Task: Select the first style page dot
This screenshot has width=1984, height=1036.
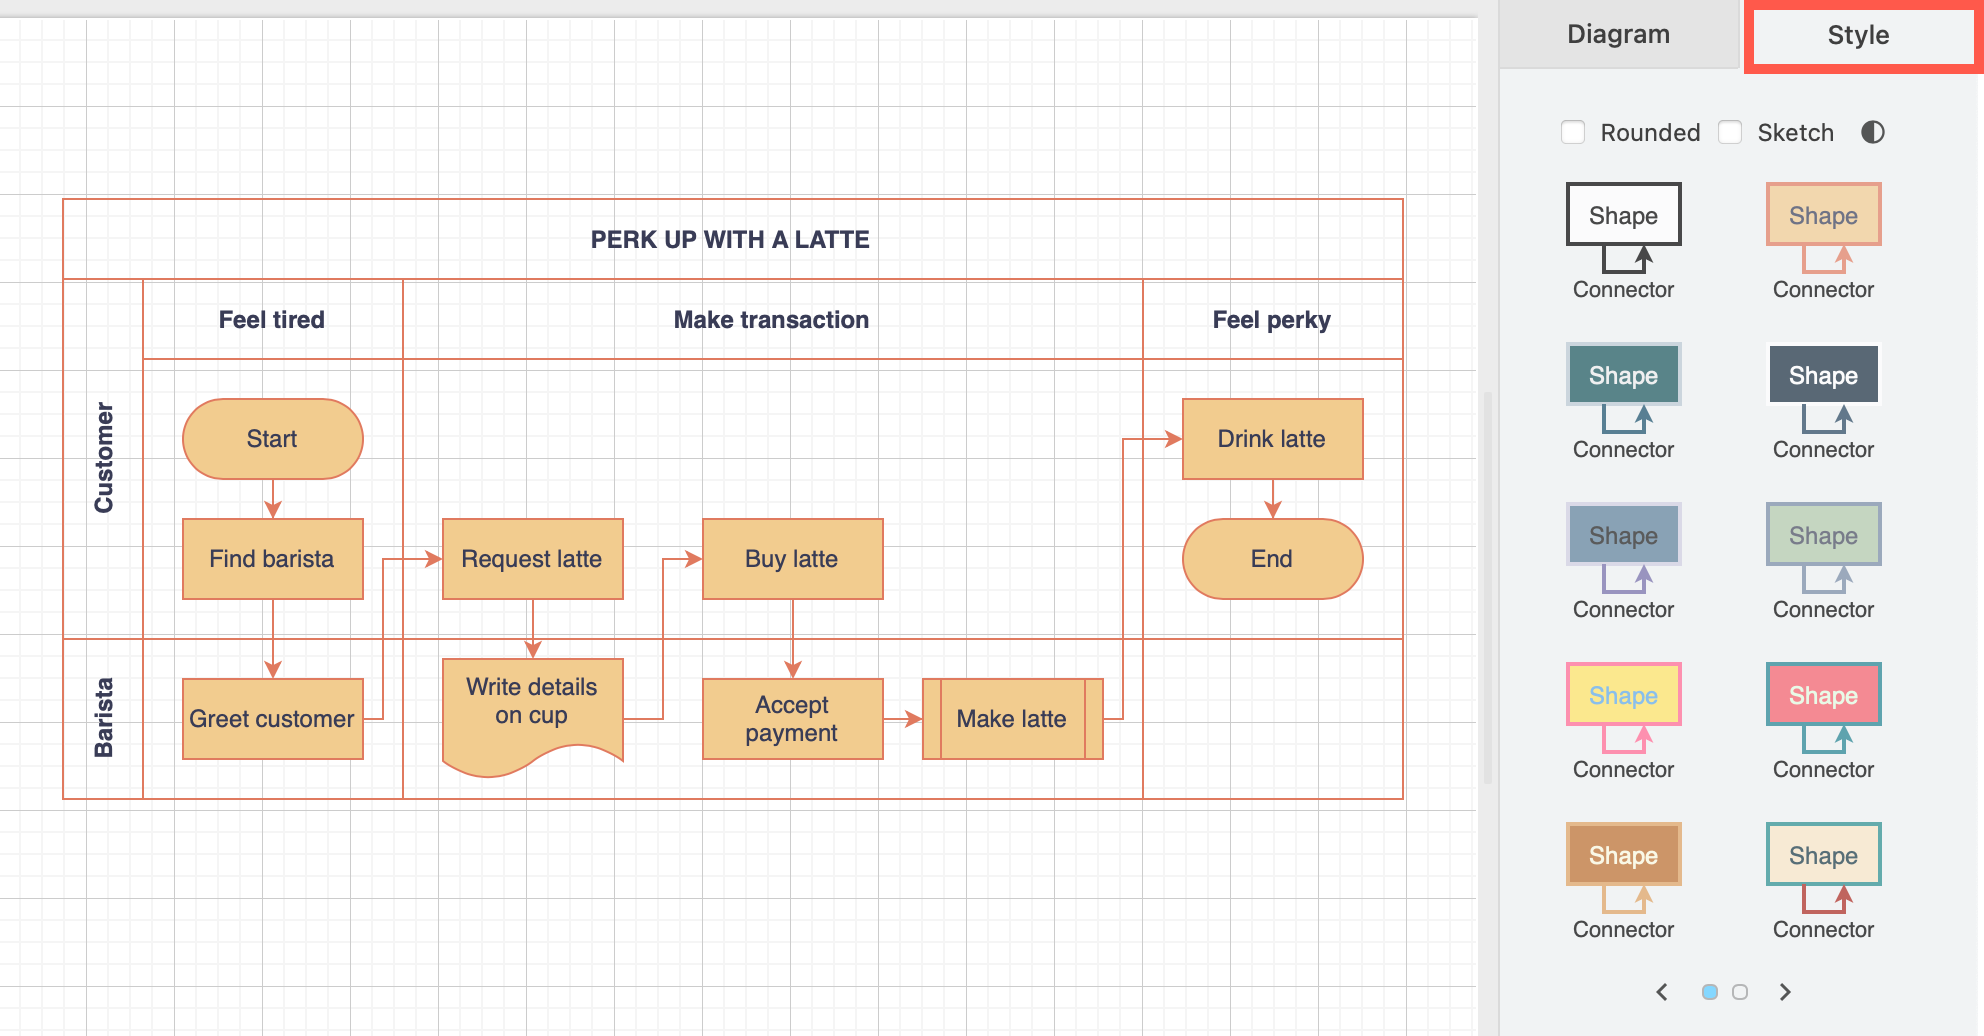Action: click(x=1710, y=992)
